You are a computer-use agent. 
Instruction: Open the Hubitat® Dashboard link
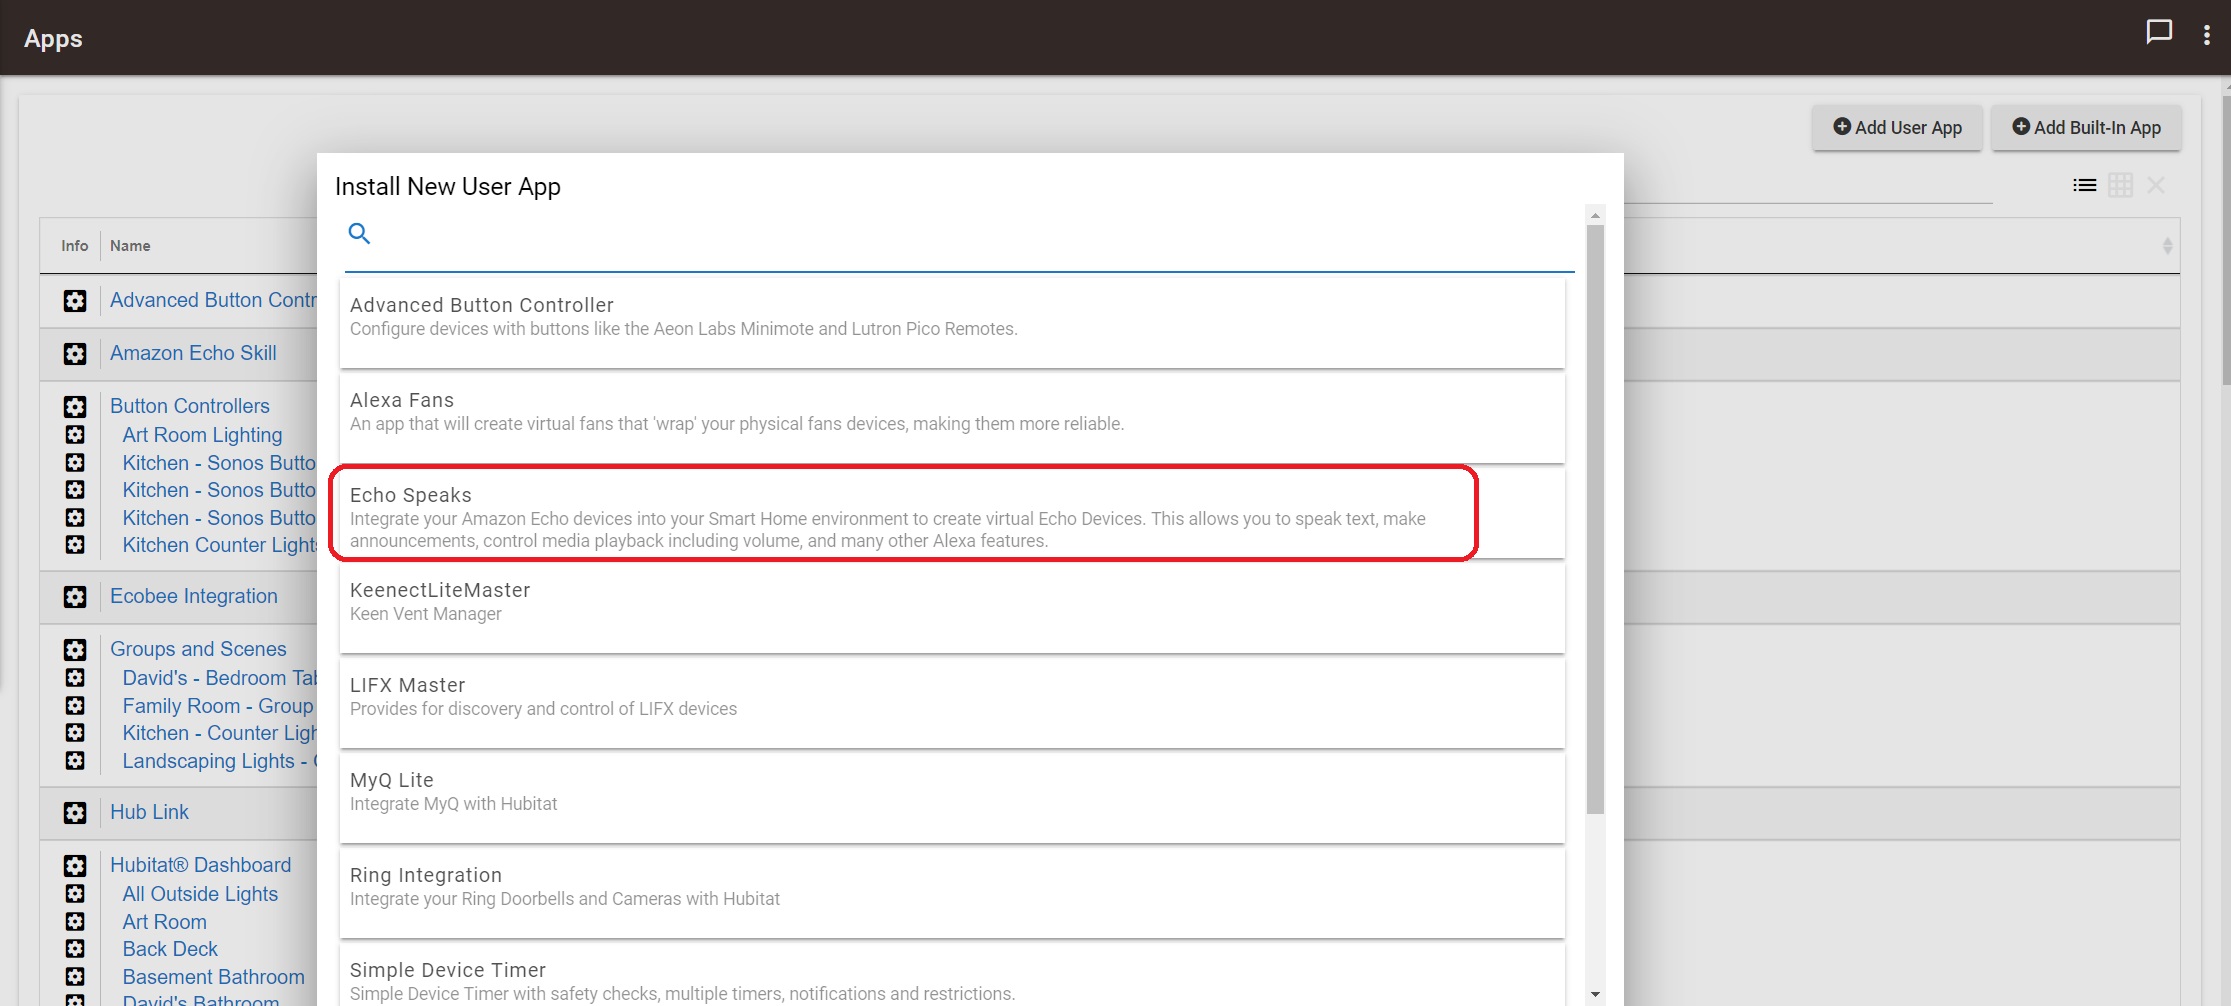click(x=201, y=865)
